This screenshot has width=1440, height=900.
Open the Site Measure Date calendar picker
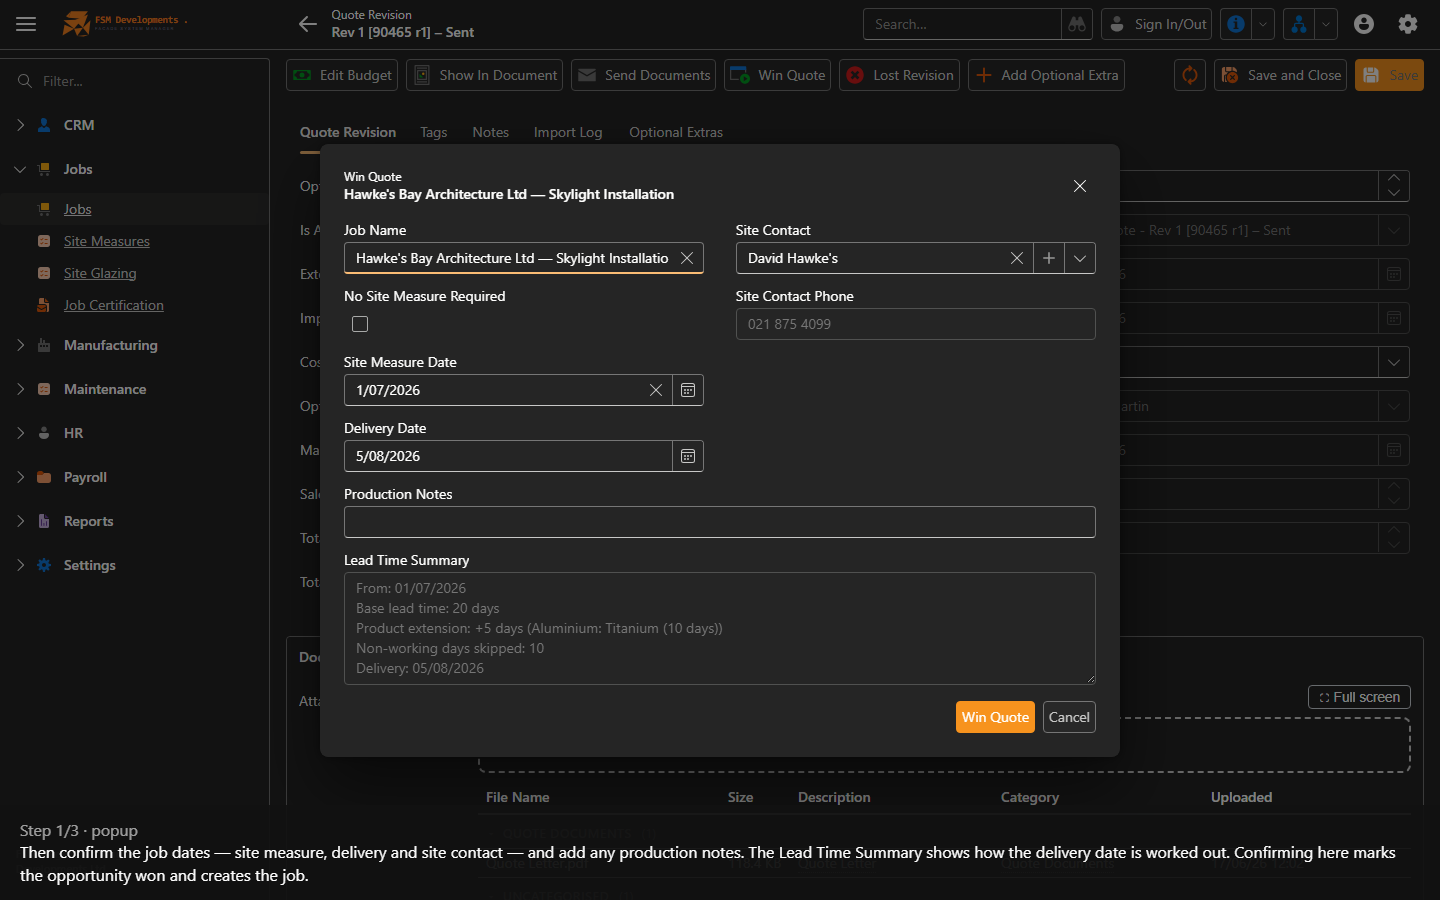(688, 390)
